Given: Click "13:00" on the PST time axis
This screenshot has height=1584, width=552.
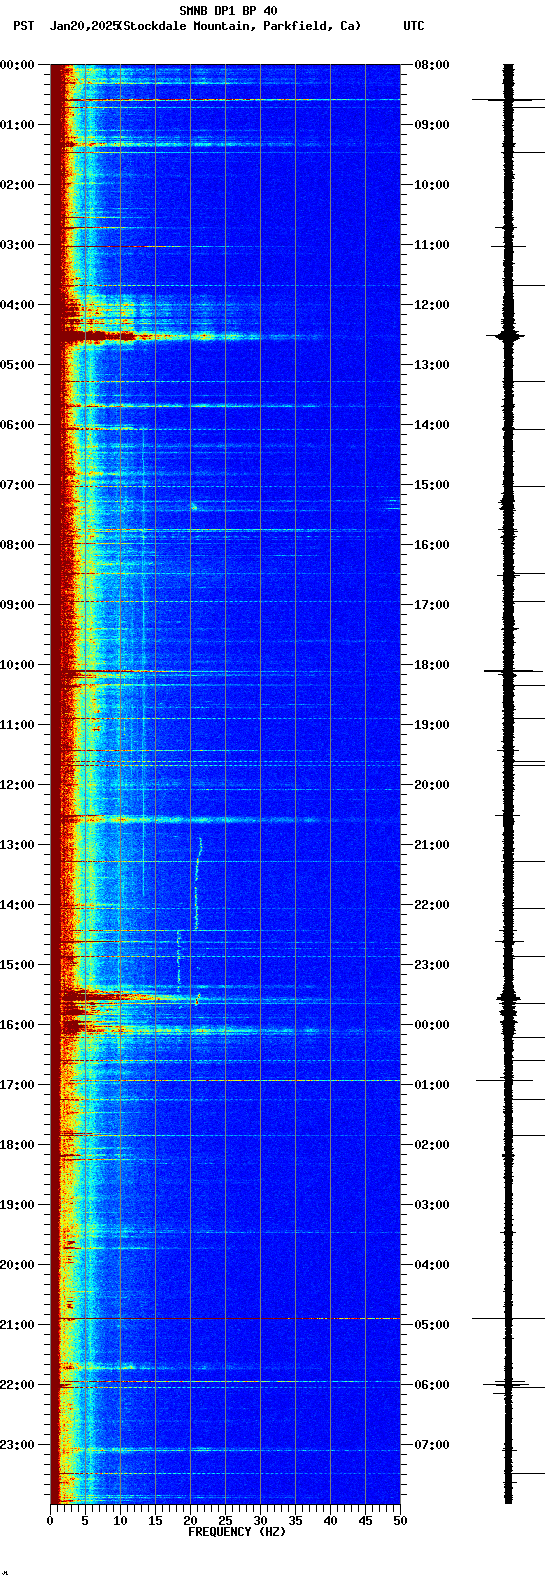Looking at the screenshot, I should (17, 845).
